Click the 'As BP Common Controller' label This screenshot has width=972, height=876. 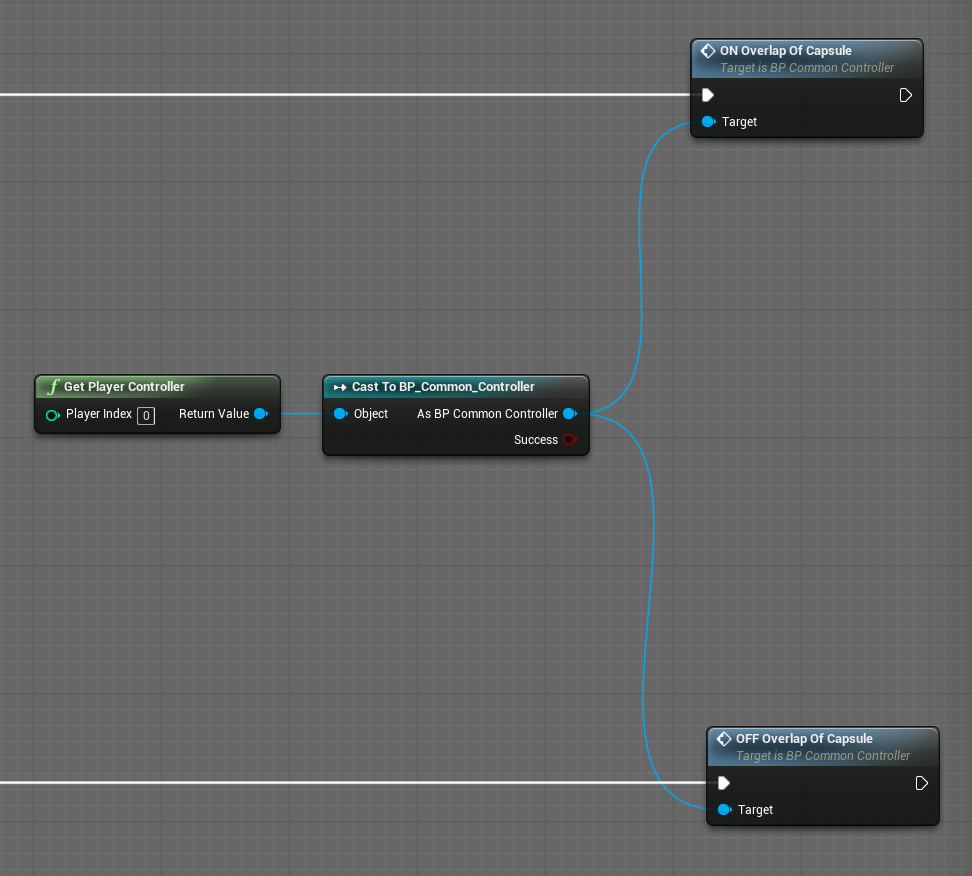click(x=487, y=414)
